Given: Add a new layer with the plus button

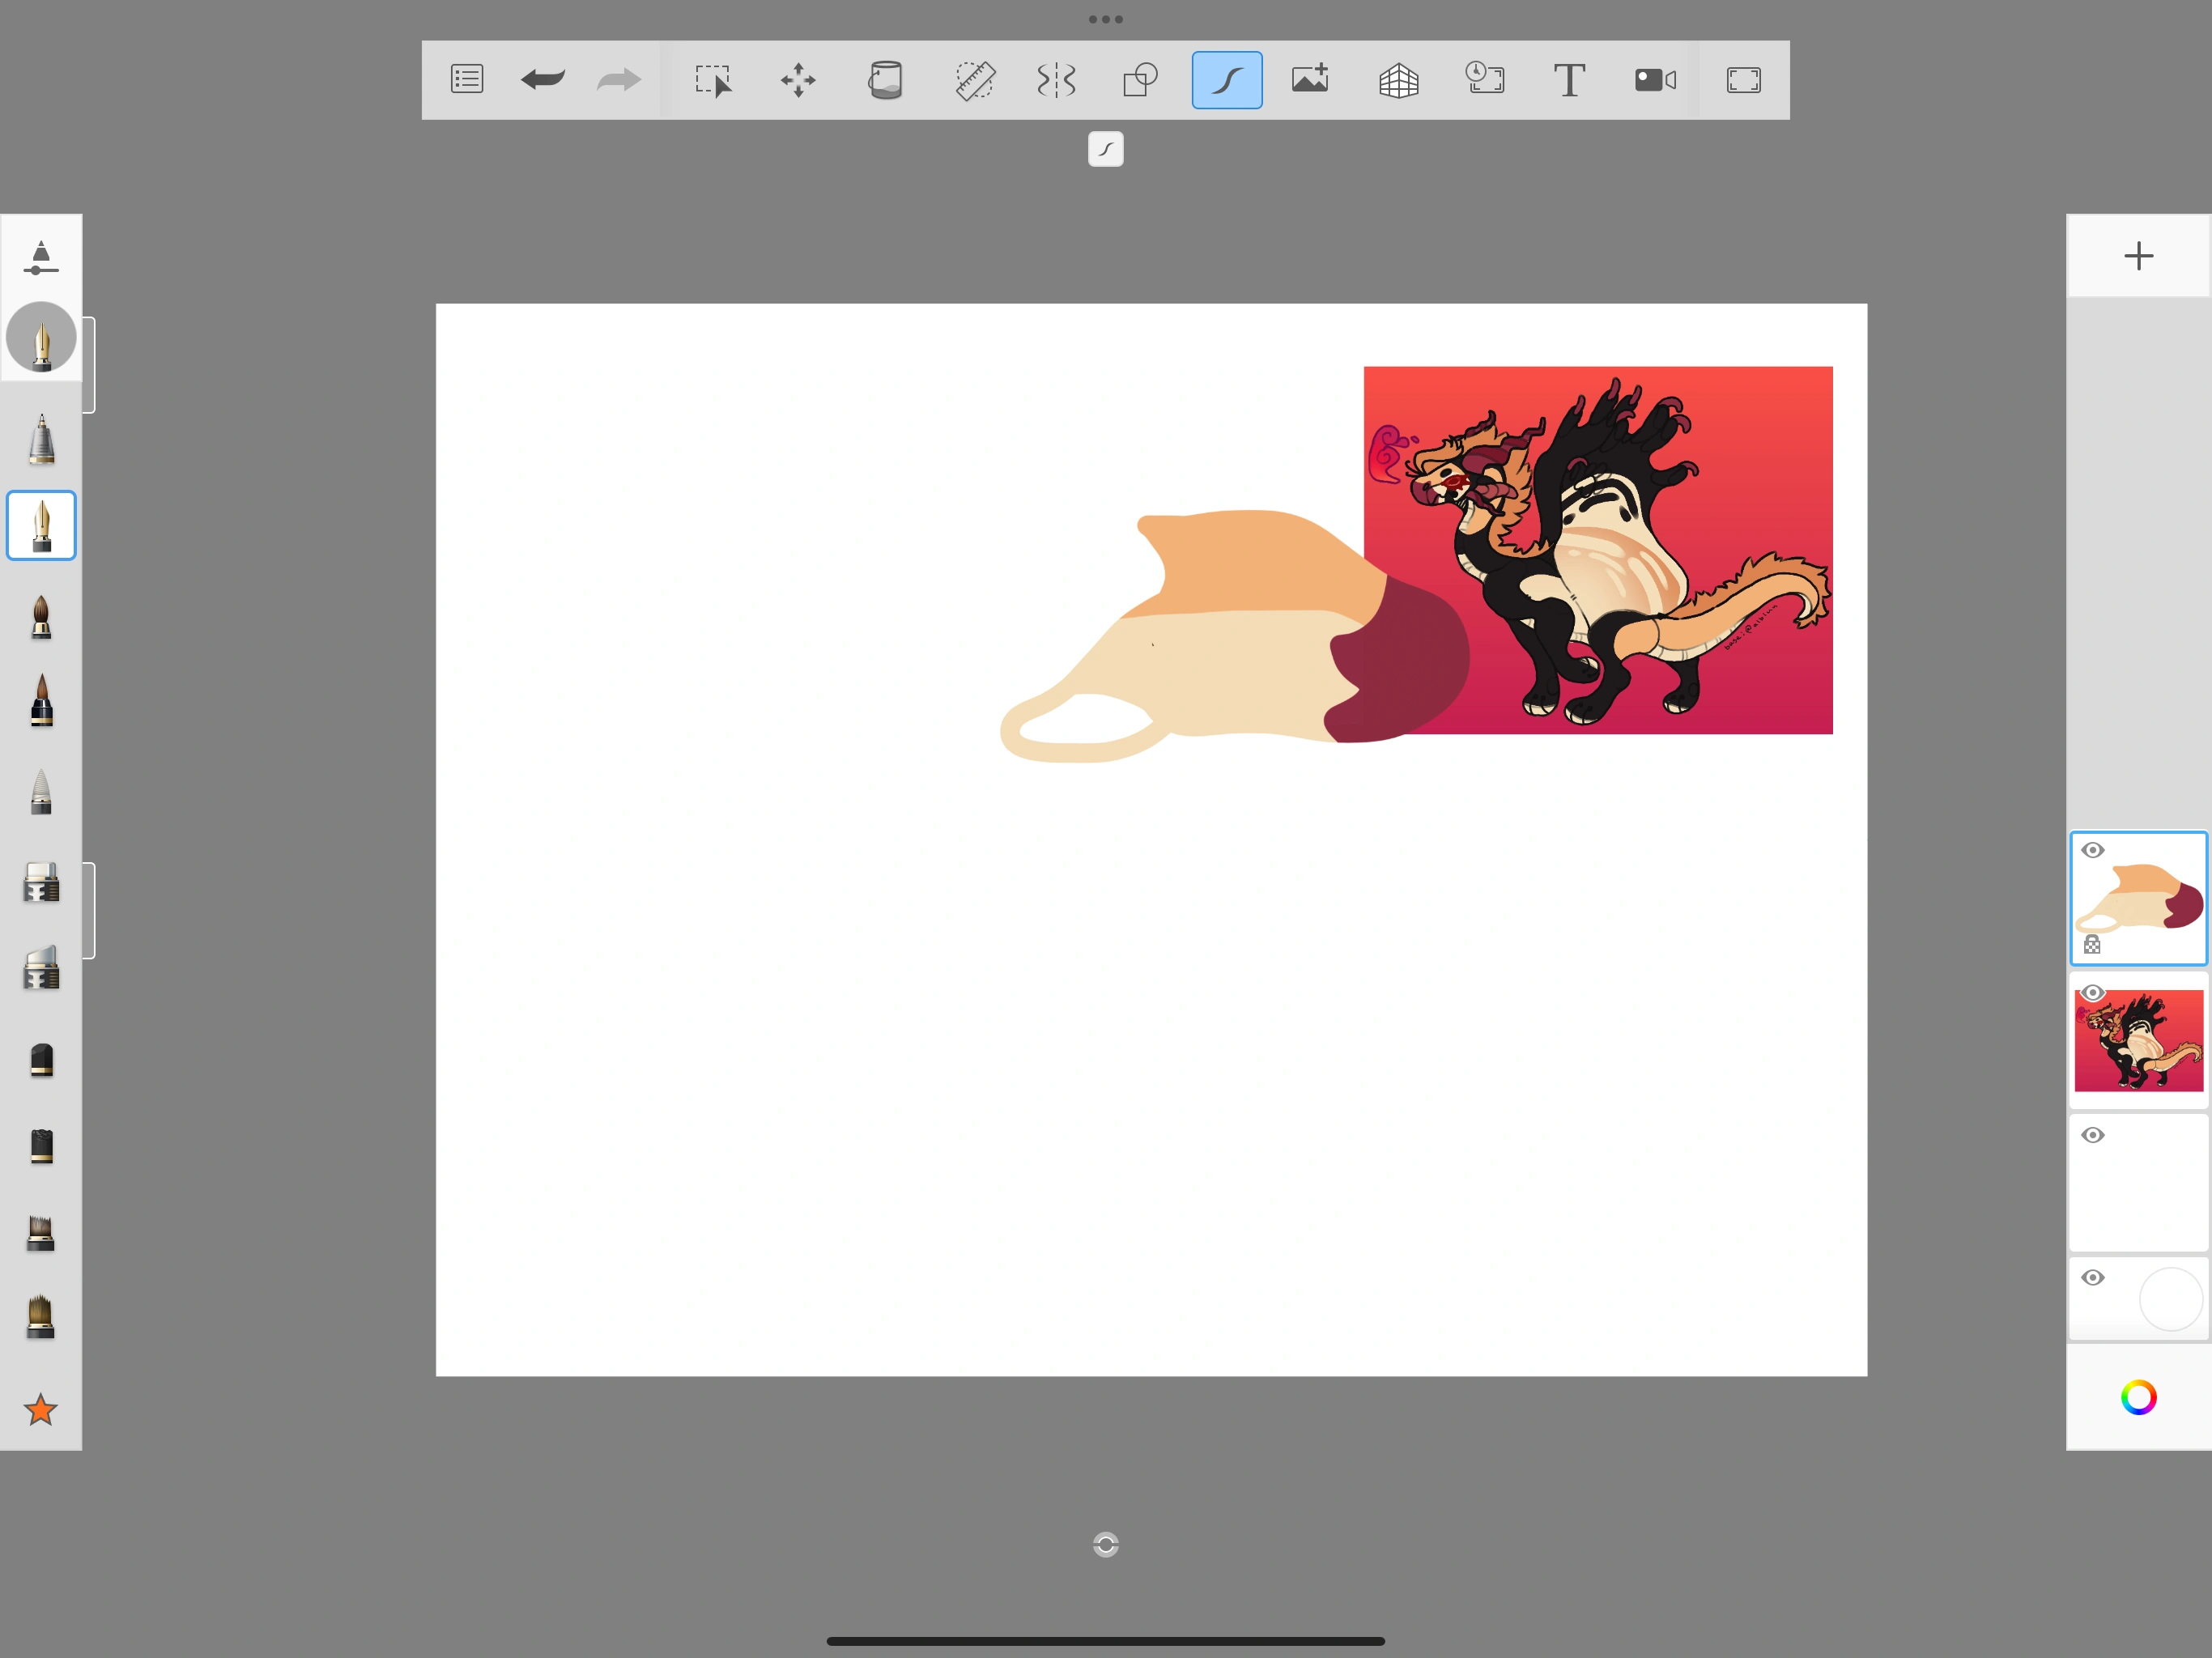Looking at the screenshot, I should coord(2138,255).
